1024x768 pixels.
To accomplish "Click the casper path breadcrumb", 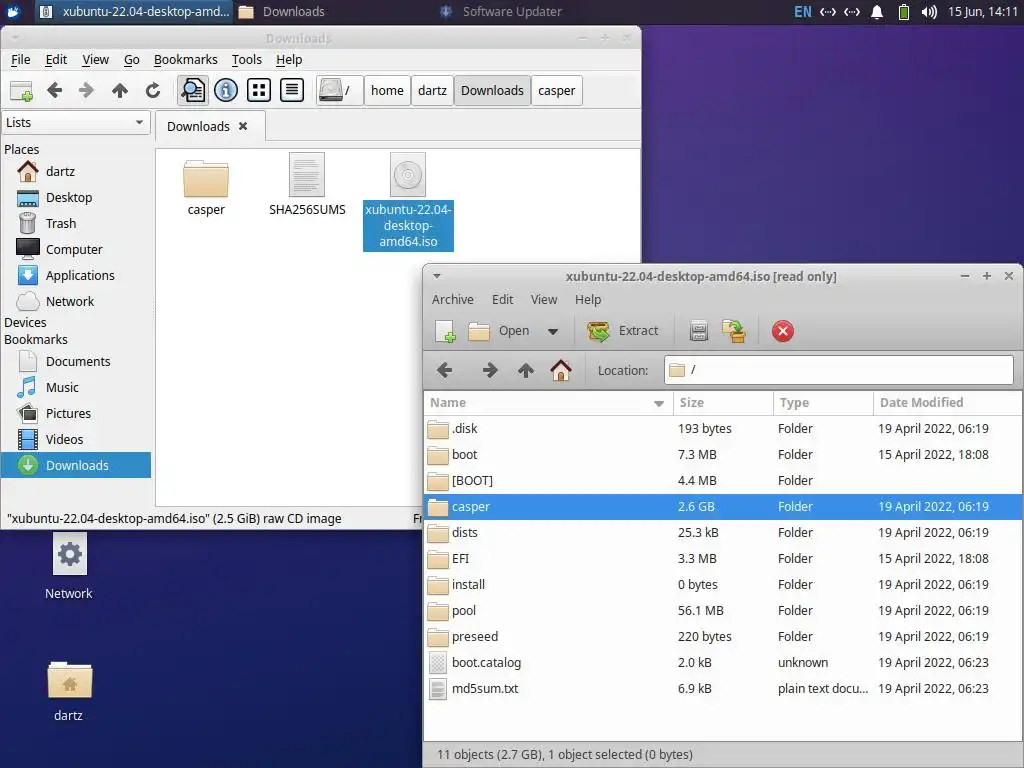I will 556,90.
